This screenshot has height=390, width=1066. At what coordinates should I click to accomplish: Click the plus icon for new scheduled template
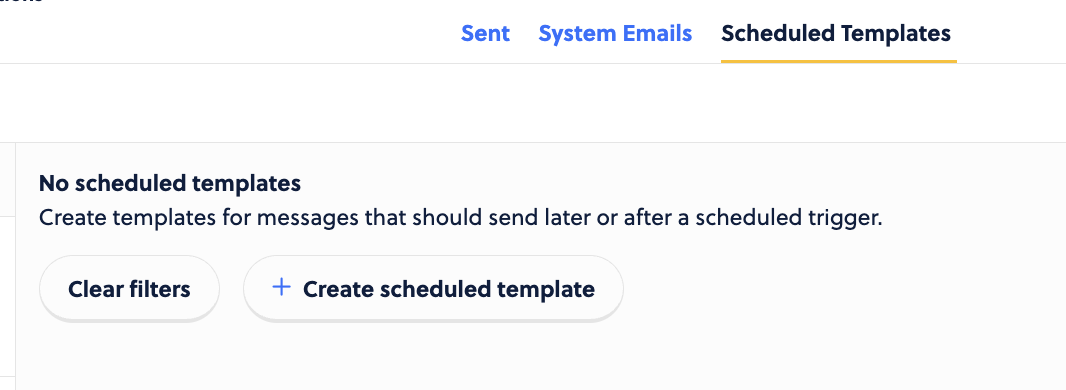click(281, 288)
